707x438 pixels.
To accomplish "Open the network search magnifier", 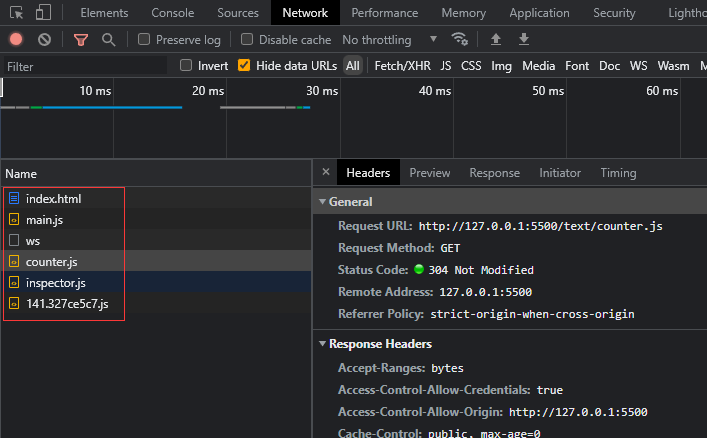I will 109,40.
